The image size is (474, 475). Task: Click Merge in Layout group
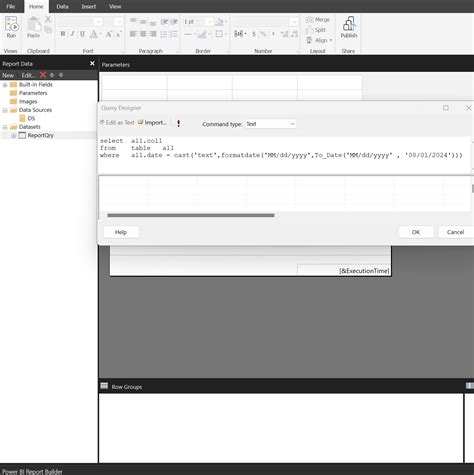click(318, 20)
